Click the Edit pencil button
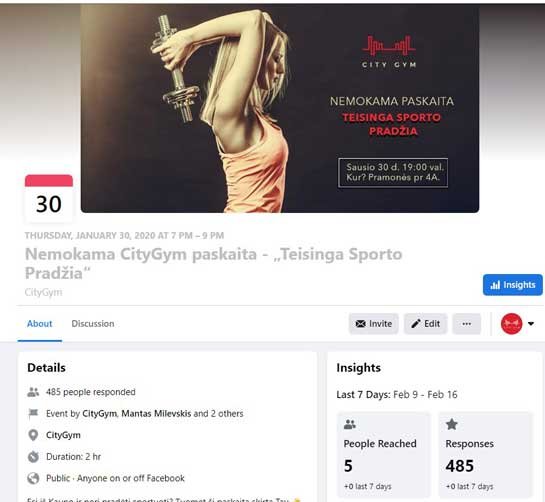This screenshot has width=545, height=502. pyautogui.click(x=425, y=324)
